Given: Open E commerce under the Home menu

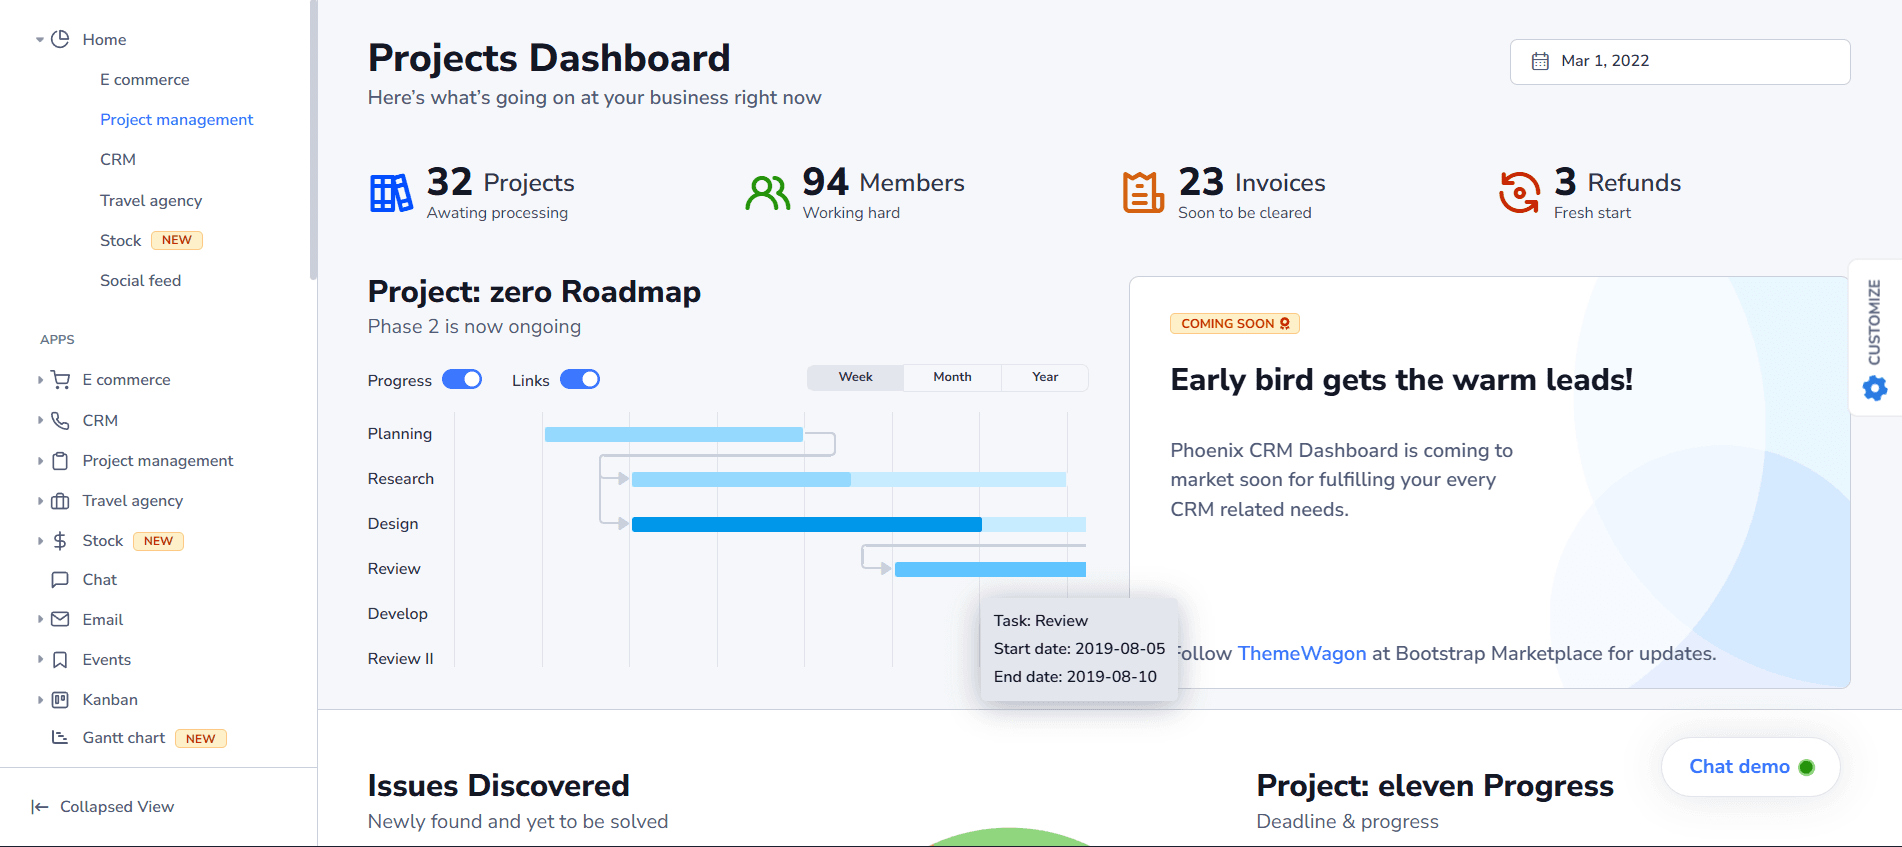Looking at the screenshot, I should coord(144,80).
